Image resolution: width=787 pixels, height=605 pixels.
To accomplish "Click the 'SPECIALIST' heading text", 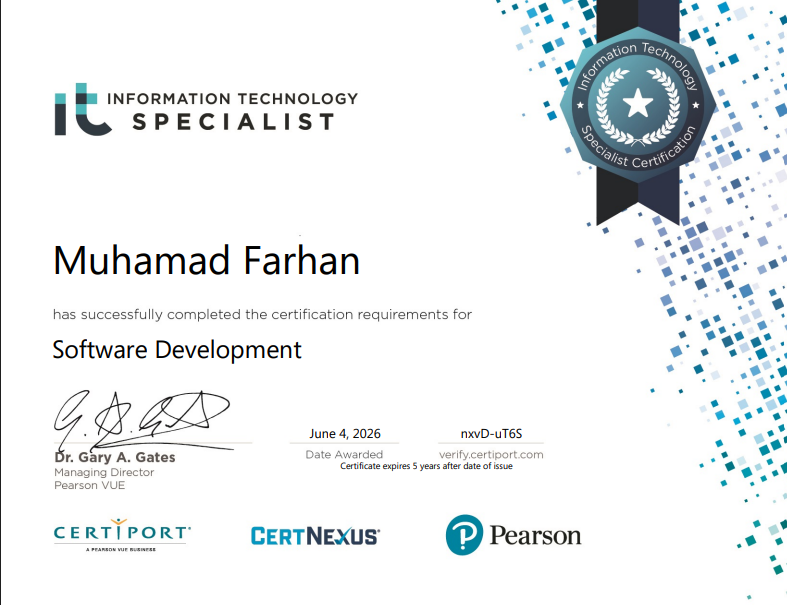I will click(x=233, y=122).
